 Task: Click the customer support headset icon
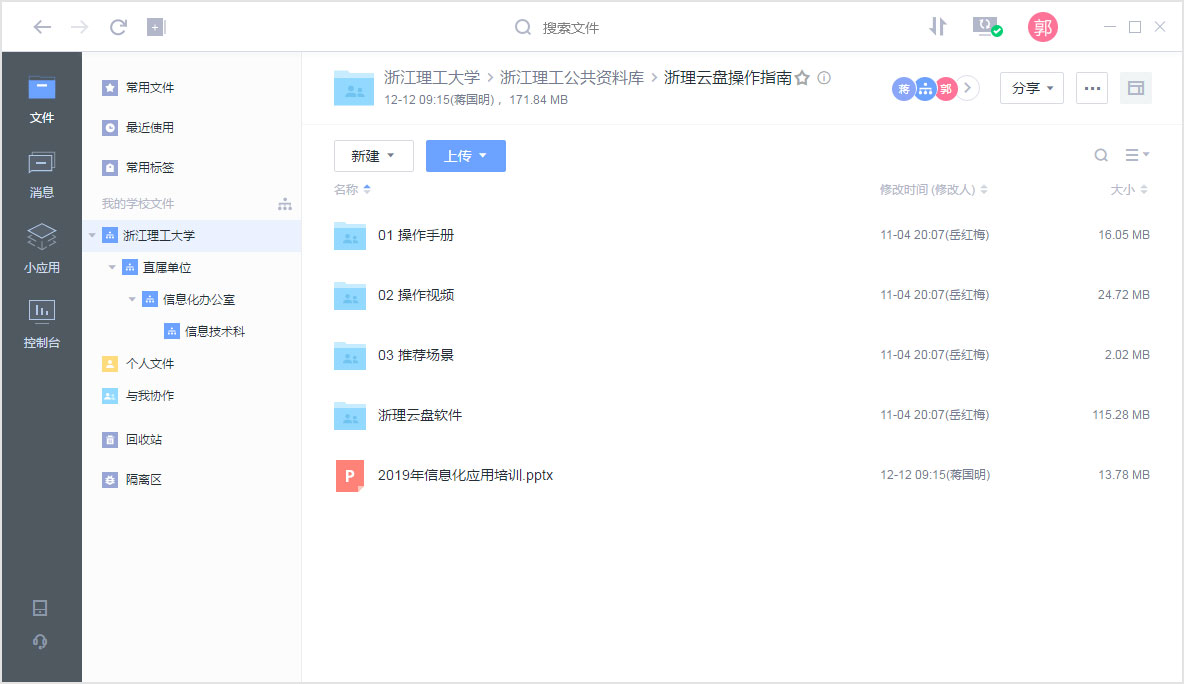coord(41,642)
